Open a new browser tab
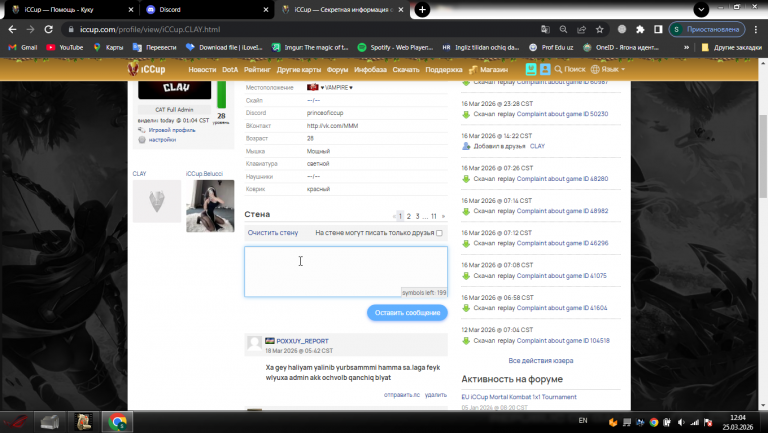 [x=422, y=9]
